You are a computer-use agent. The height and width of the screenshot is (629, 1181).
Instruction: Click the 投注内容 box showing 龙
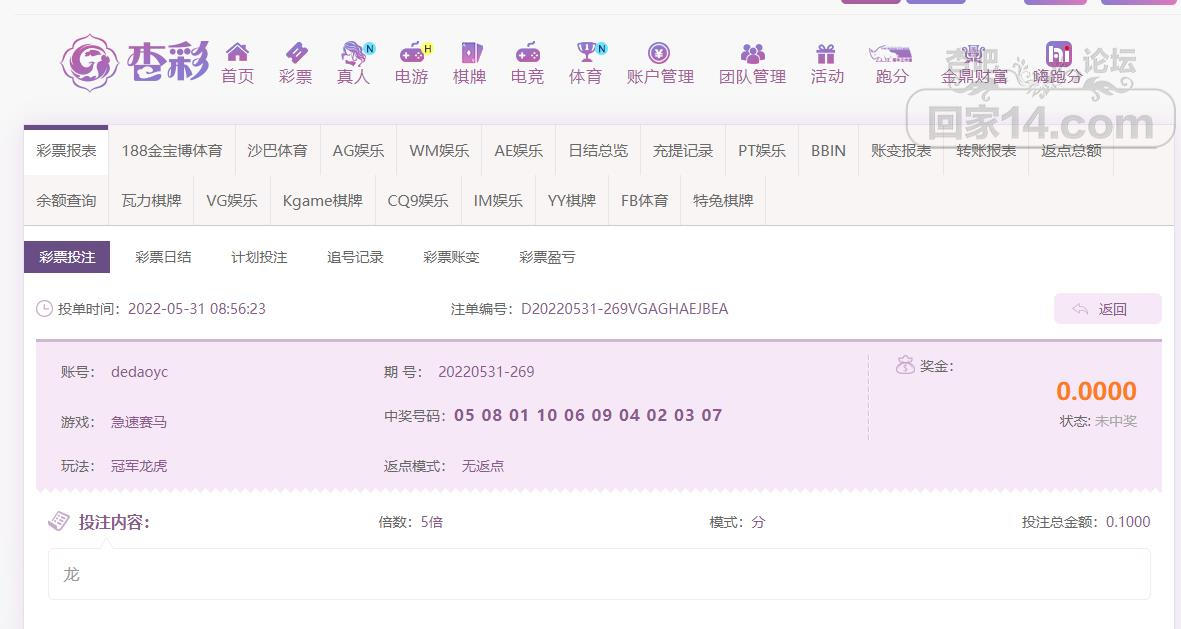599,574
